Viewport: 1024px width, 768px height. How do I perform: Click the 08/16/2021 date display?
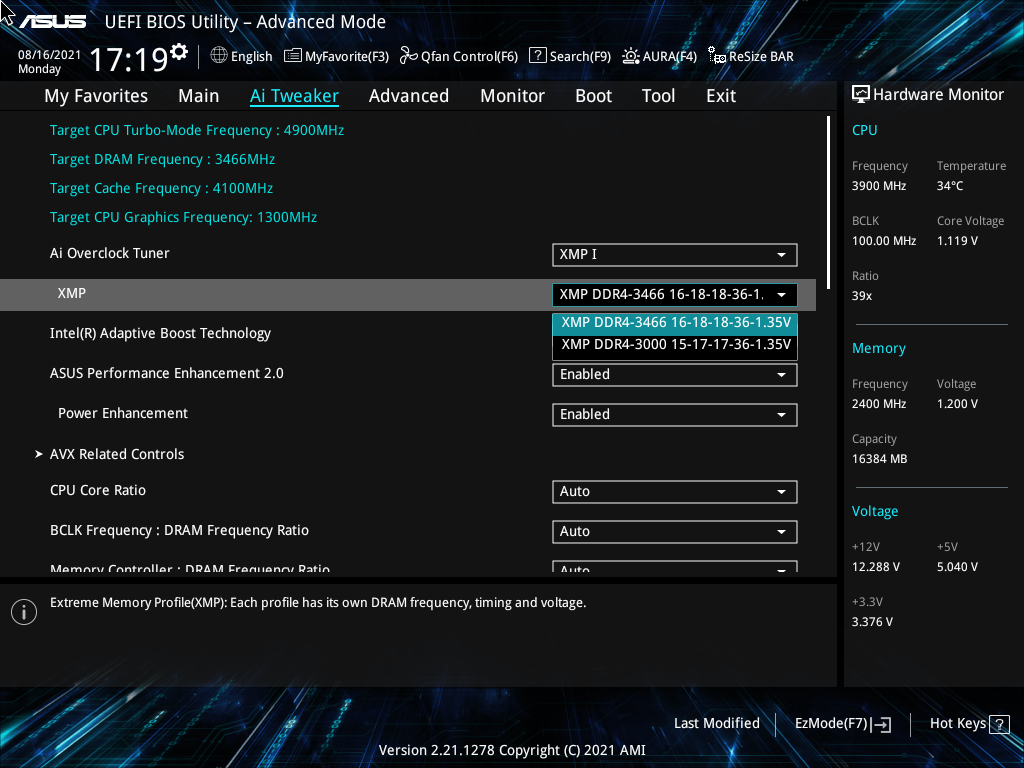coord(49,55)
